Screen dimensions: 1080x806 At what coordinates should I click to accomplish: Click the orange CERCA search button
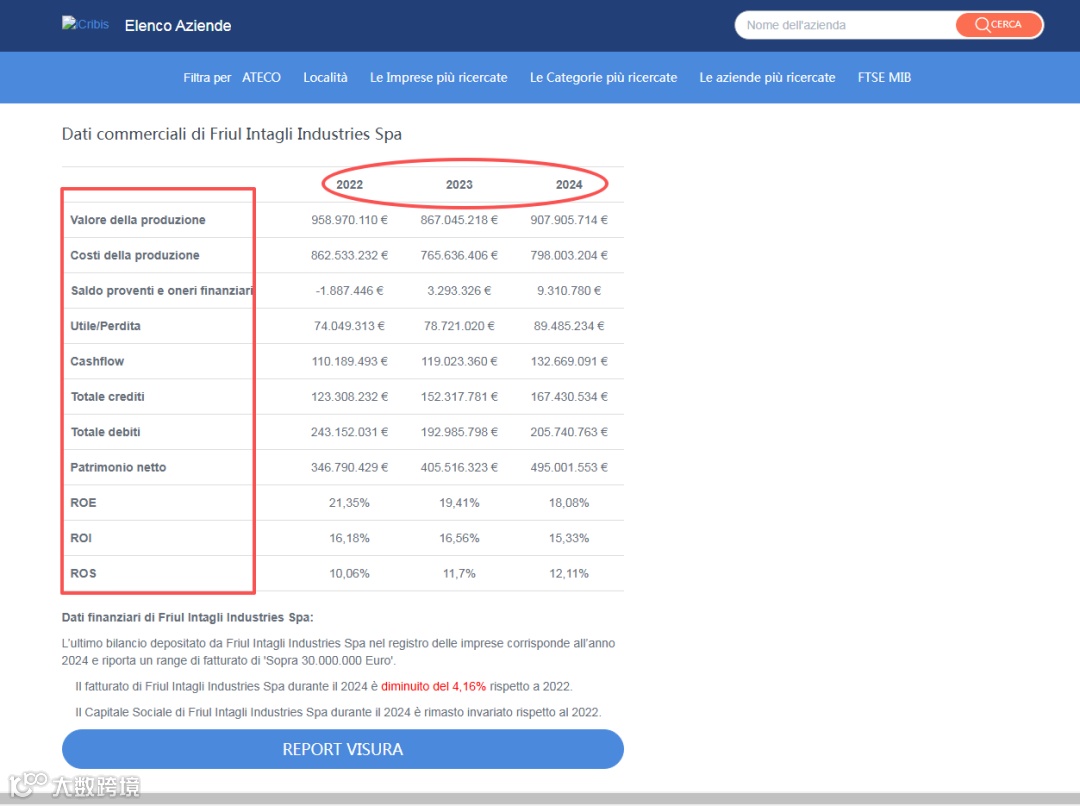(x=998, y=25)
